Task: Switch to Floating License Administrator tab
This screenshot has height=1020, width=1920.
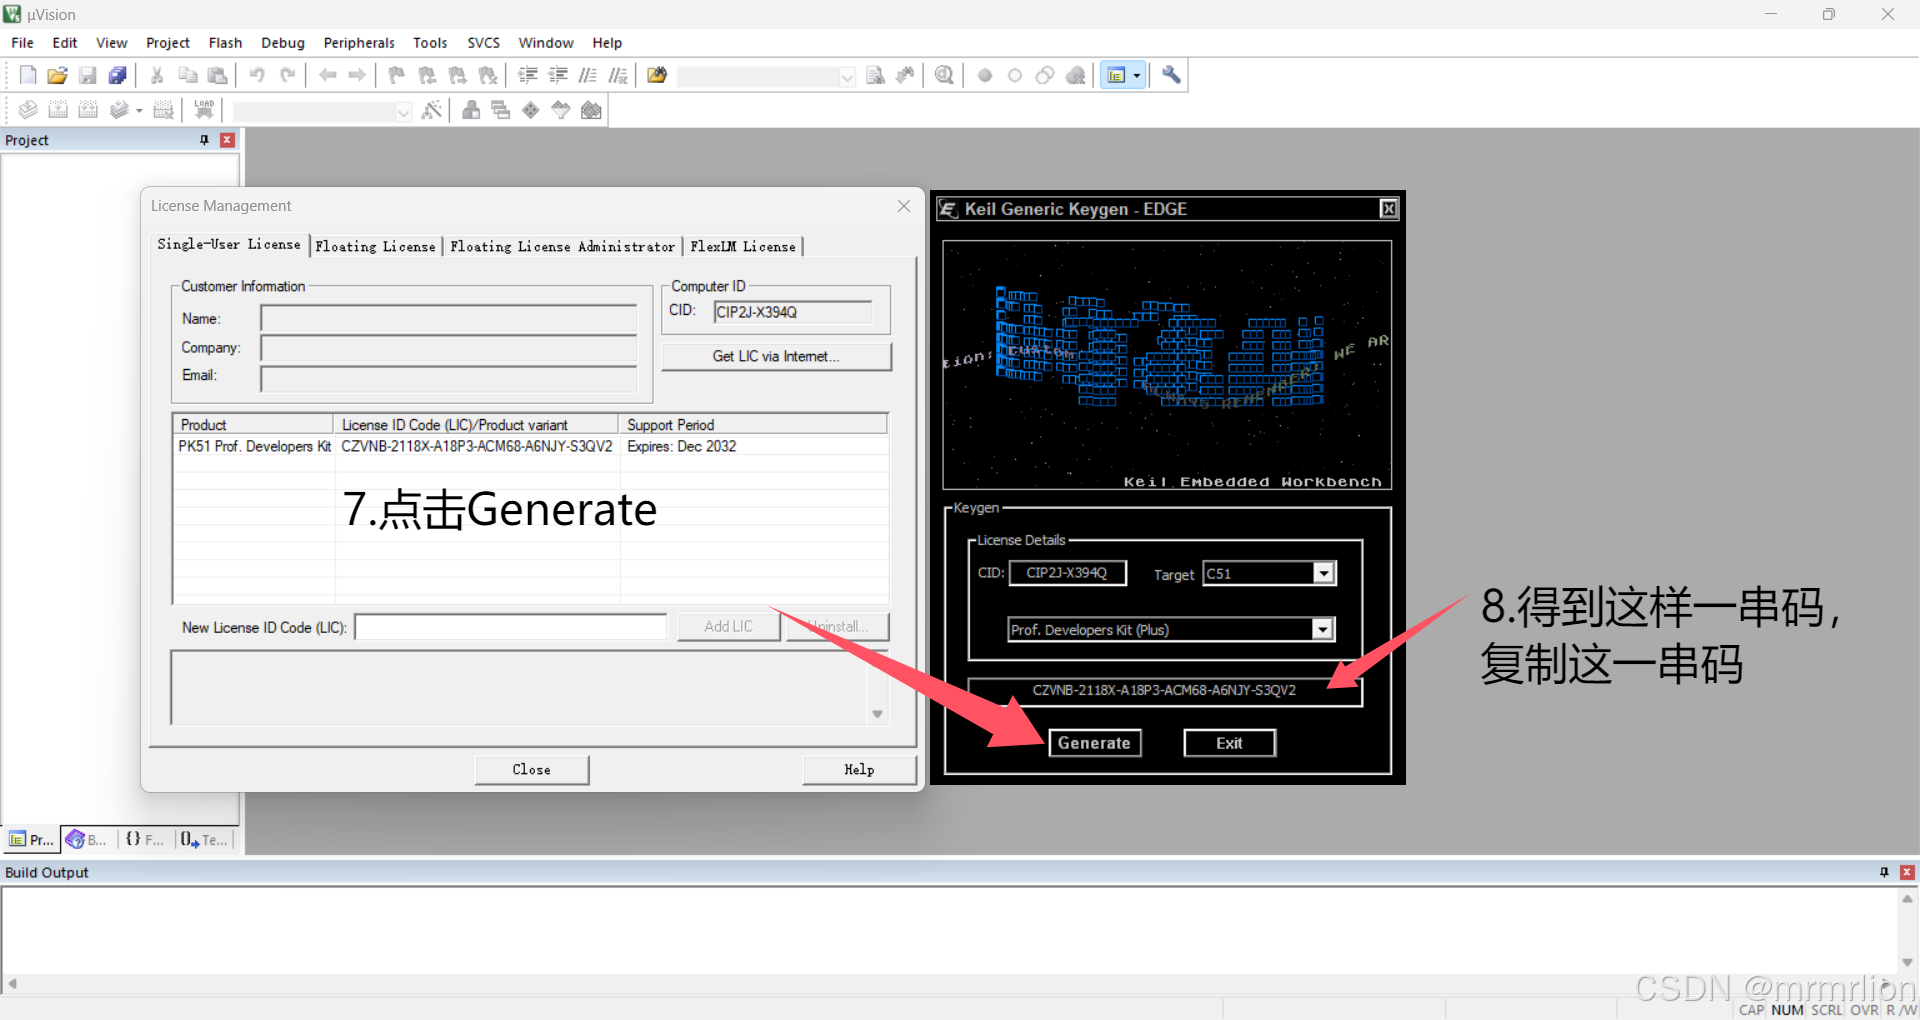Action: click(563, 246)
